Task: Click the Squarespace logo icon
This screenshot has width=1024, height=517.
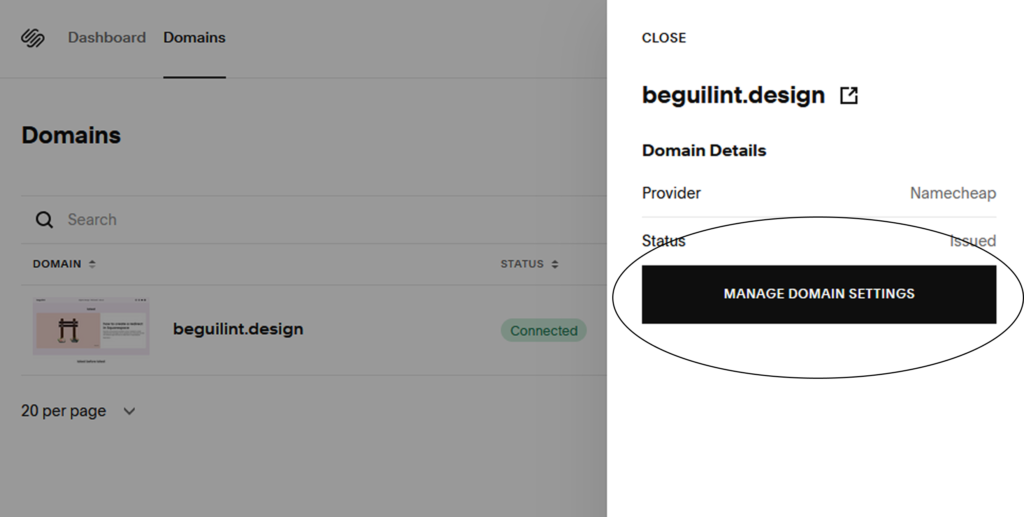Action: tap(33, 38)
